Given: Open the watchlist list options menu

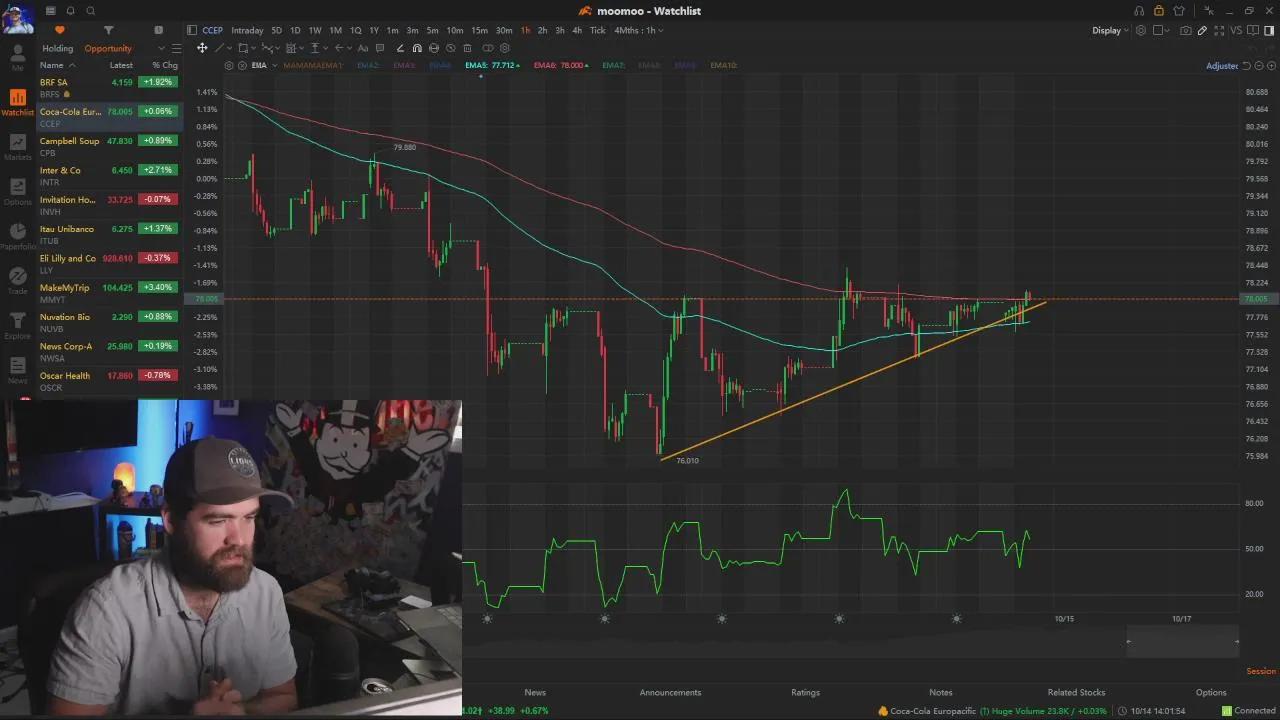Looking at the screenshot, I should pyautogui.click(x=176, y=48).
